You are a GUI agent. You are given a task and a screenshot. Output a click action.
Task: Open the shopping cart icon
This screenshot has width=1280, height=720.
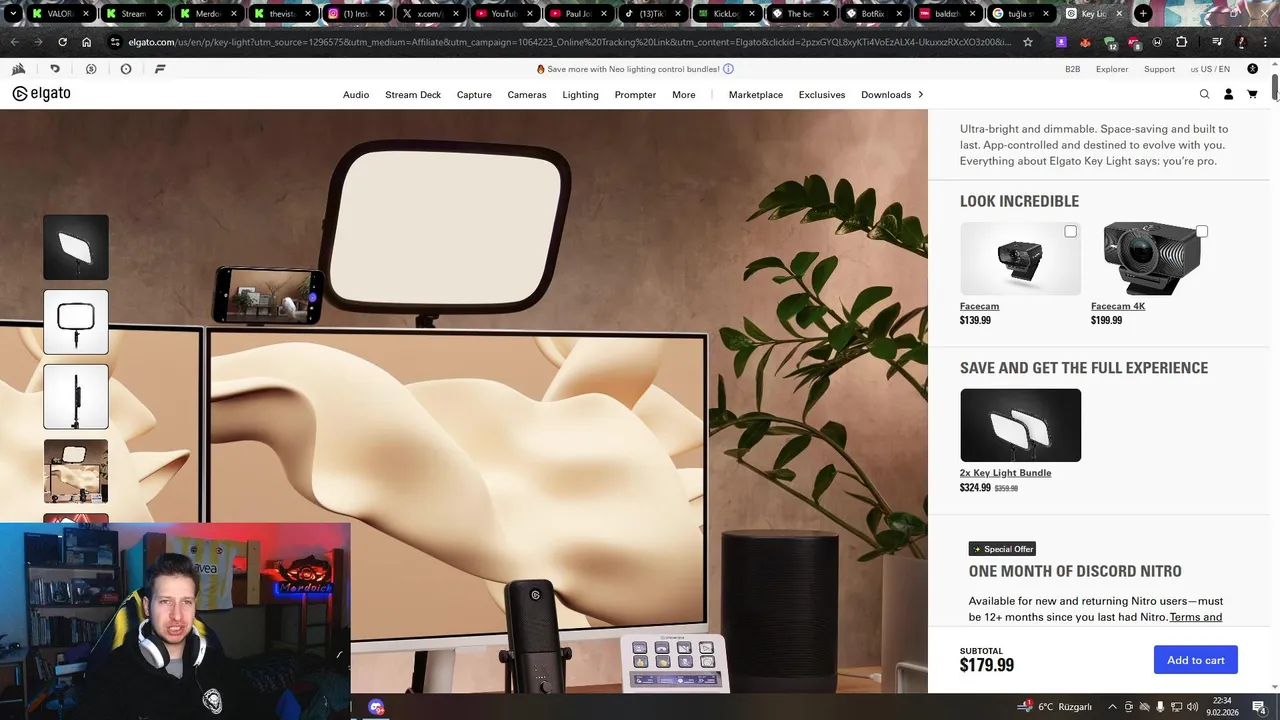coord(1252,94)
